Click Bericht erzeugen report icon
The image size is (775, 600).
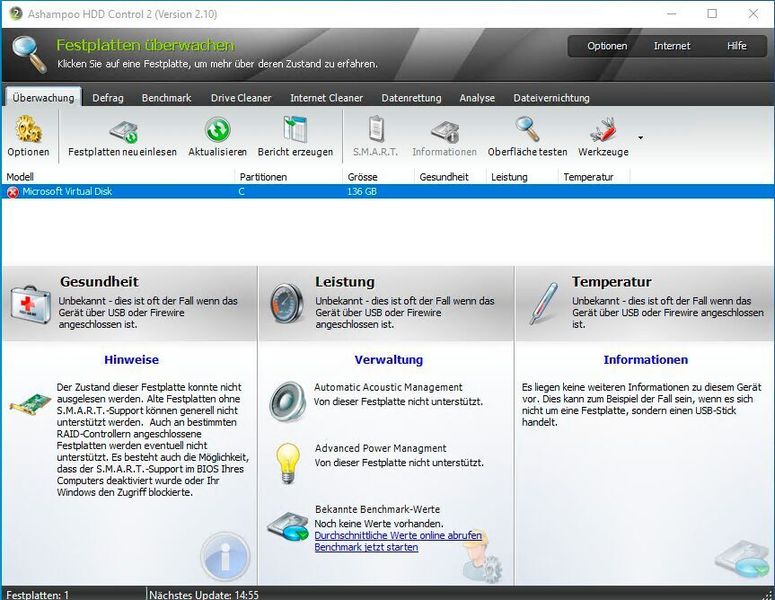coord(295,129)
